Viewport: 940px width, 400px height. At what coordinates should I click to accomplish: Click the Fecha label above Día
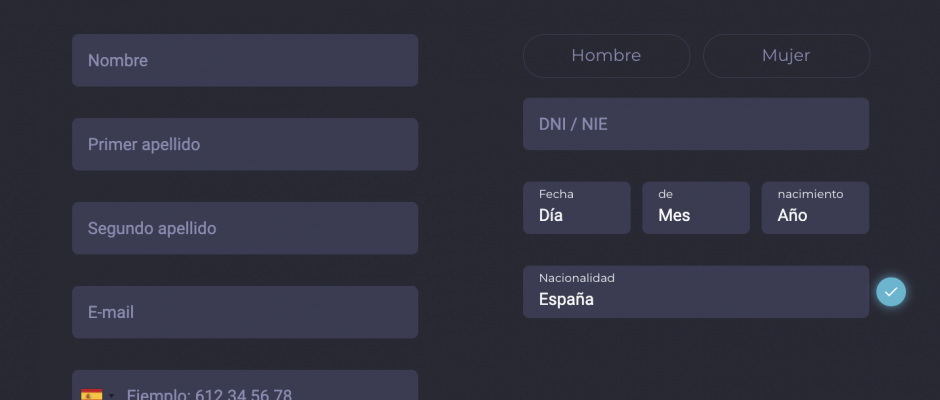pyautogui.click(x=556, y=194)
